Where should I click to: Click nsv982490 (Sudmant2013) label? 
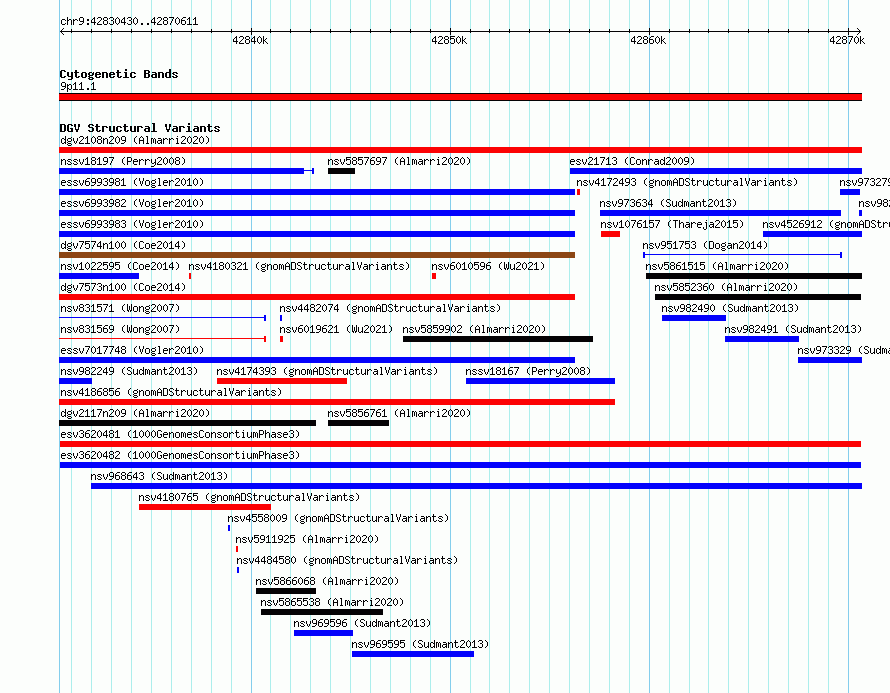[x=730, y=308]
